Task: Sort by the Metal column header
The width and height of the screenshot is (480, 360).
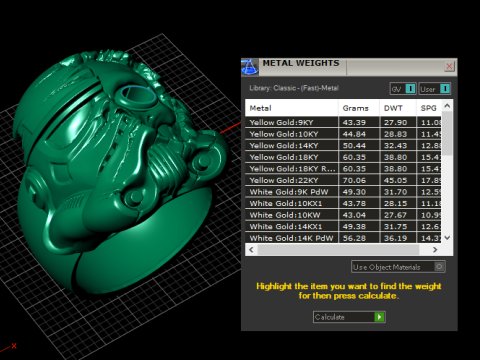Action: coord(292,108)
